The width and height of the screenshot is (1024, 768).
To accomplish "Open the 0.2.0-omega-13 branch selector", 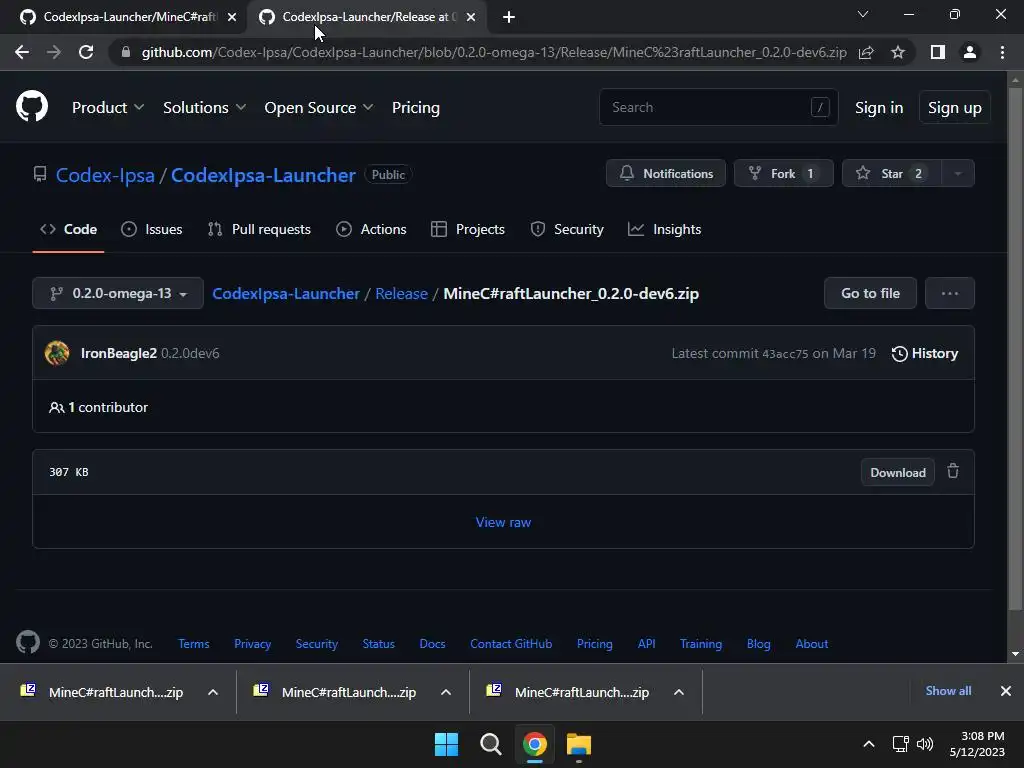I will coord(118,293).
